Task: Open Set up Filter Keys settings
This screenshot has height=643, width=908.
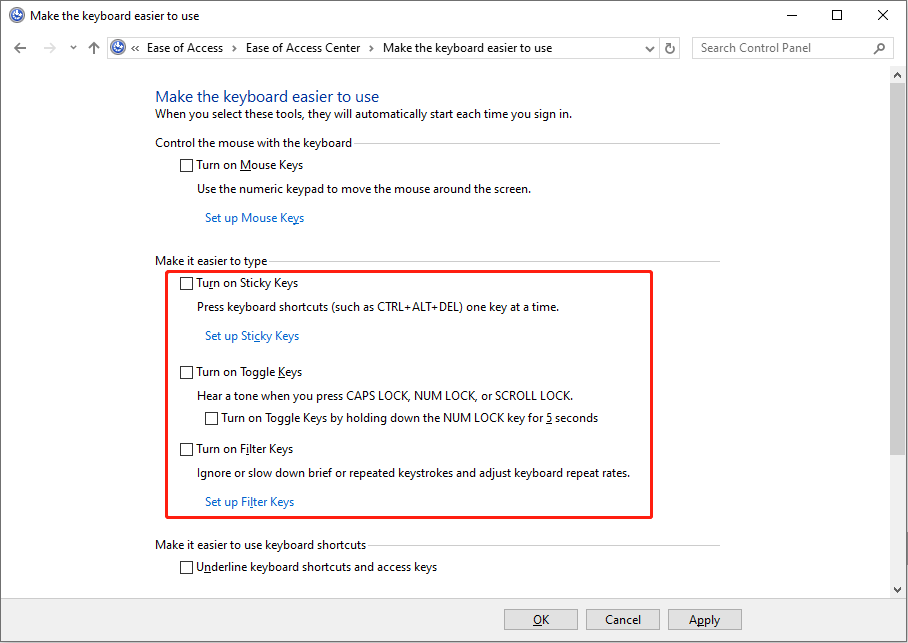Action: (249, 501)
